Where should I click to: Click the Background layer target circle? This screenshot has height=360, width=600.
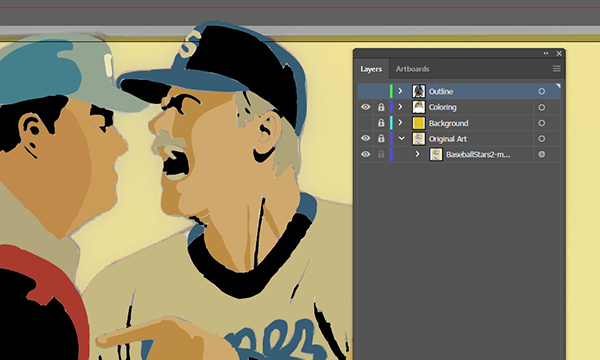click(541, 123)
